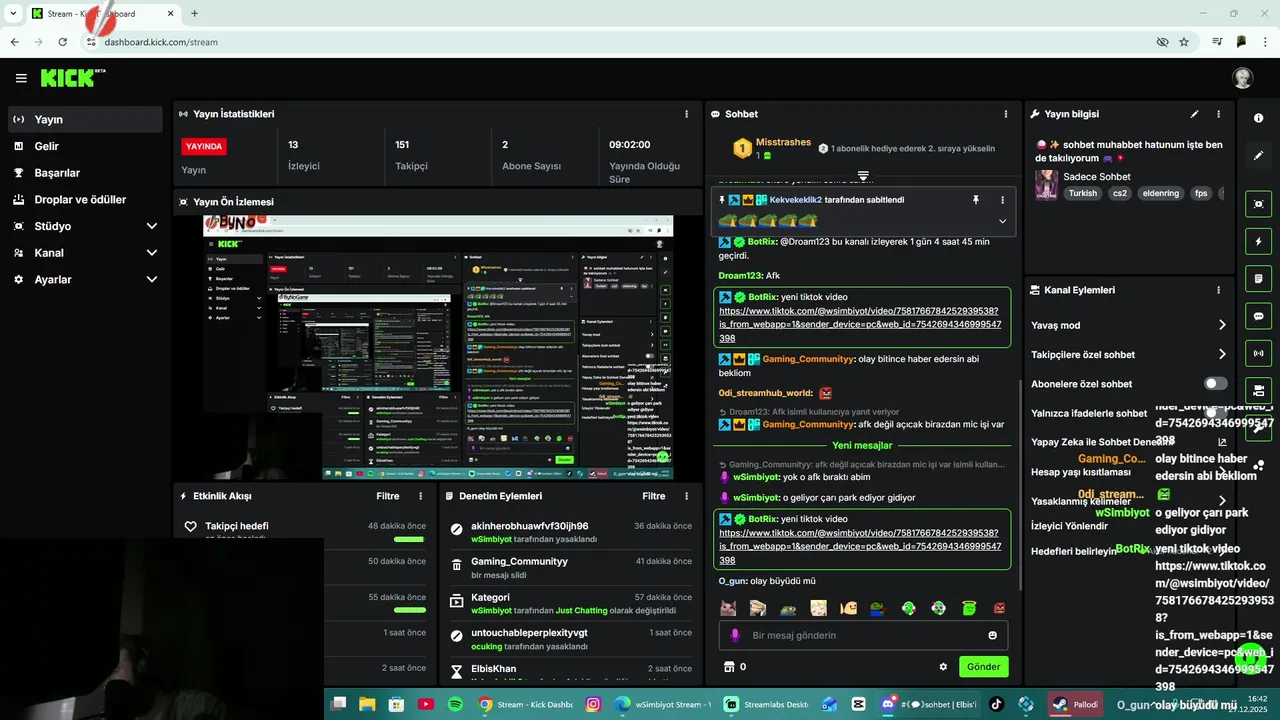The image size is (1280, 720).
Task: Reload the dashboard page
Action: click(62, 42)
